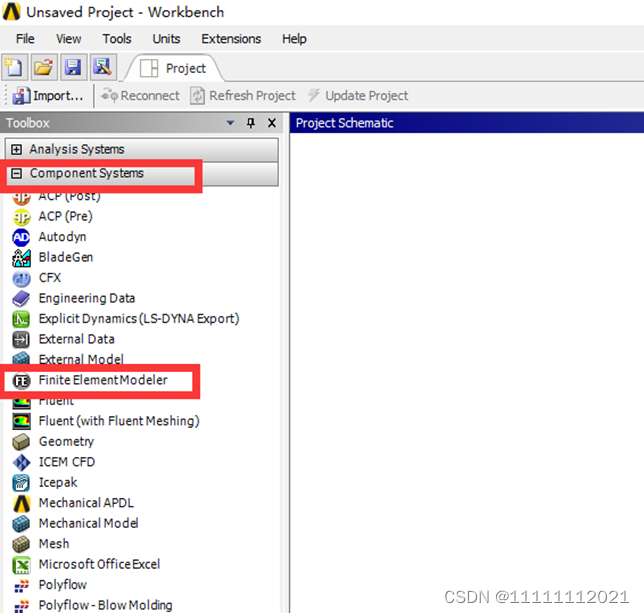Select the Microsoft Office Excel icon
The image size is (644, 613).
point(21,565)
